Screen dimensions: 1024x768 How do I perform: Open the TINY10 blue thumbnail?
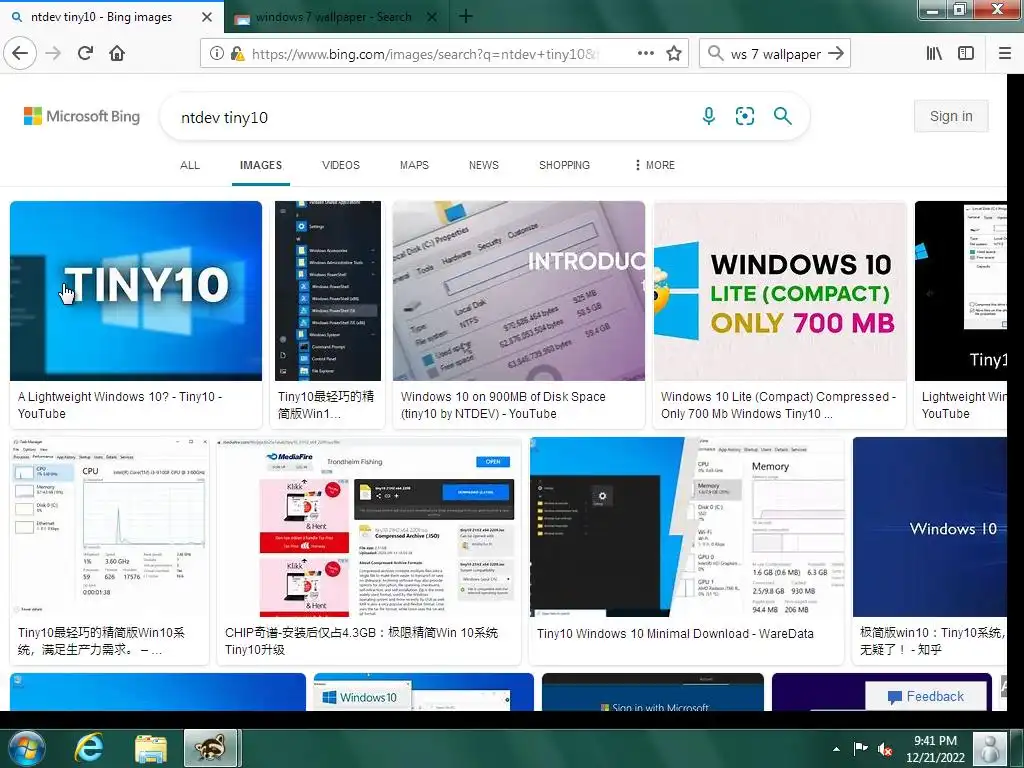point(136,291)
